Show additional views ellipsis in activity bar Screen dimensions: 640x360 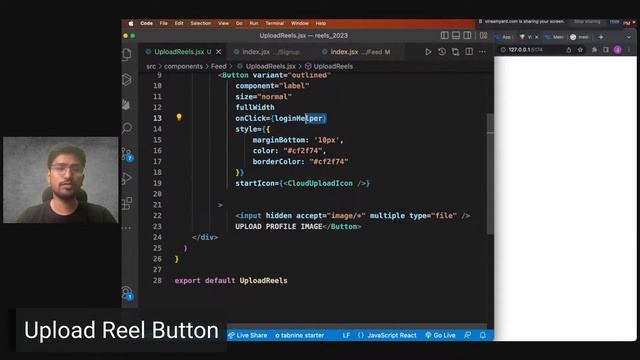127,228
